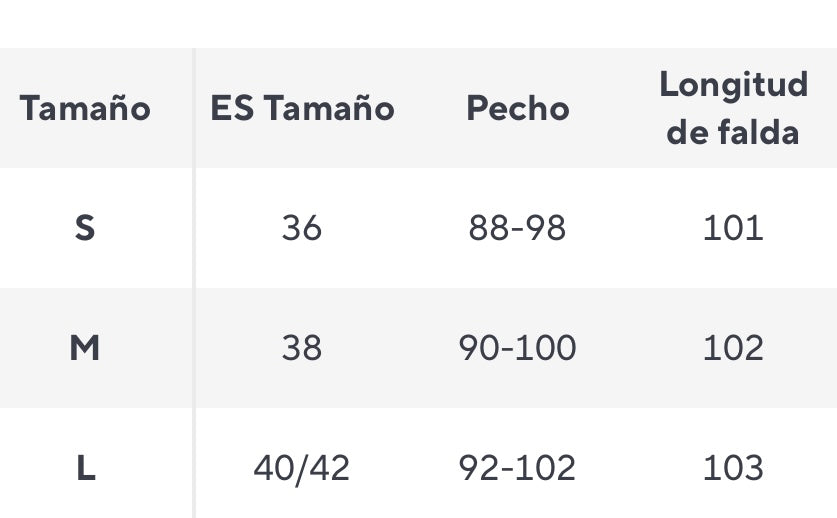Click skirt length value 101

click(733, 228)
